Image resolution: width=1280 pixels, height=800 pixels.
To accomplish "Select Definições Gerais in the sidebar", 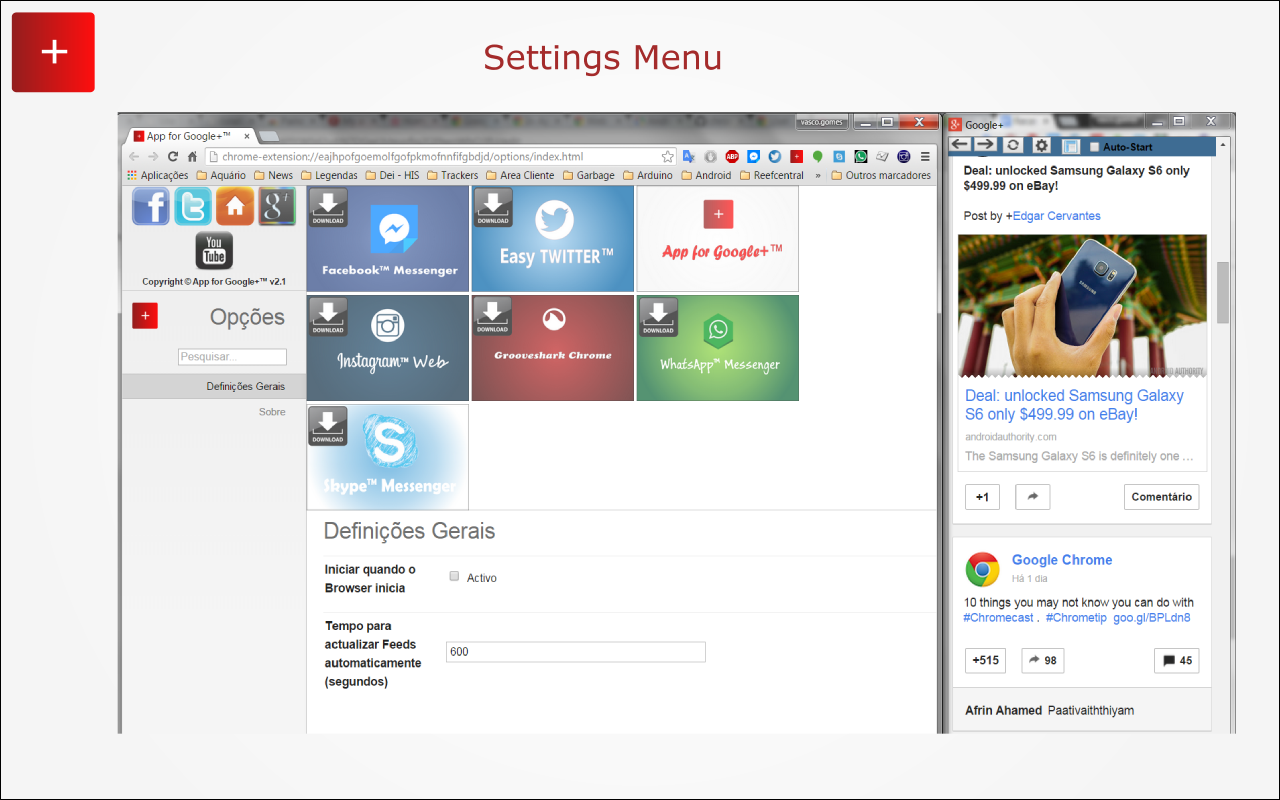I will pos(214,386).
